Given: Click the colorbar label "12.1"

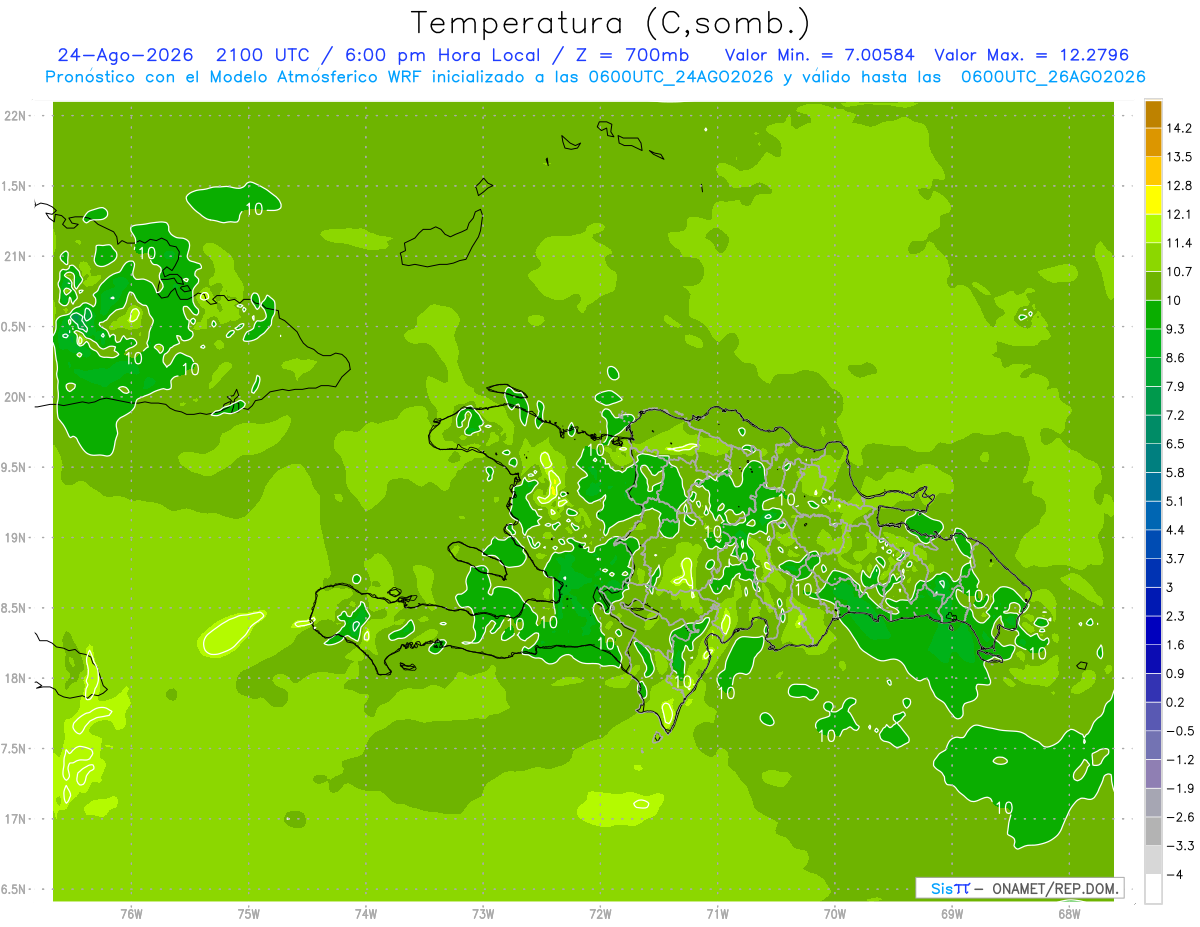Looking at the screenshot, I should [1179, 215].
